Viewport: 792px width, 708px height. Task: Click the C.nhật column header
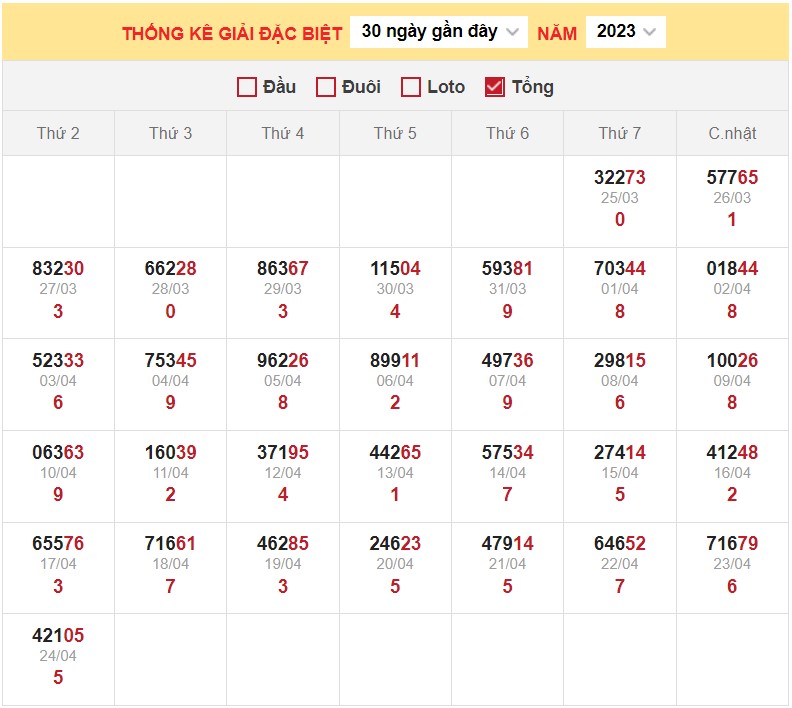[x=732, y=133]
